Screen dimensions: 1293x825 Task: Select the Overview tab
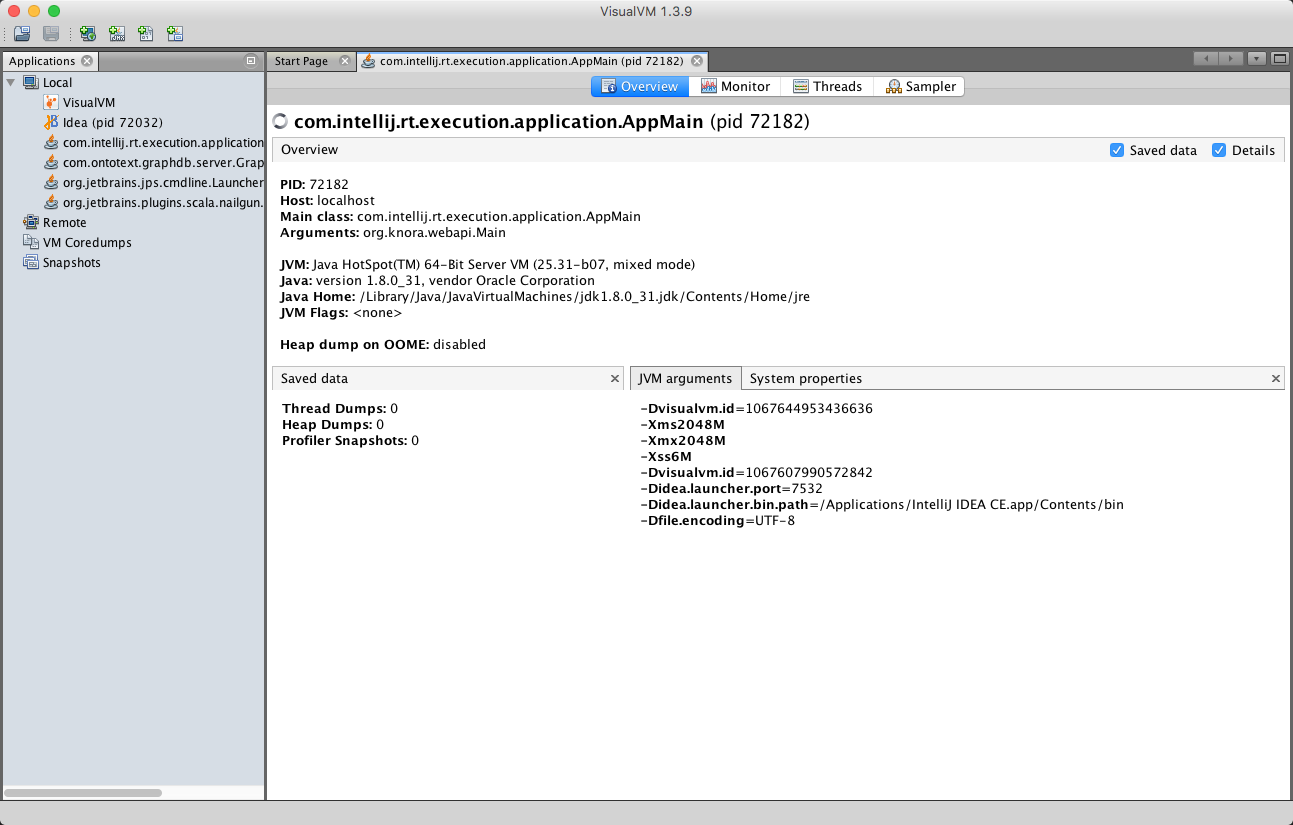639,86
